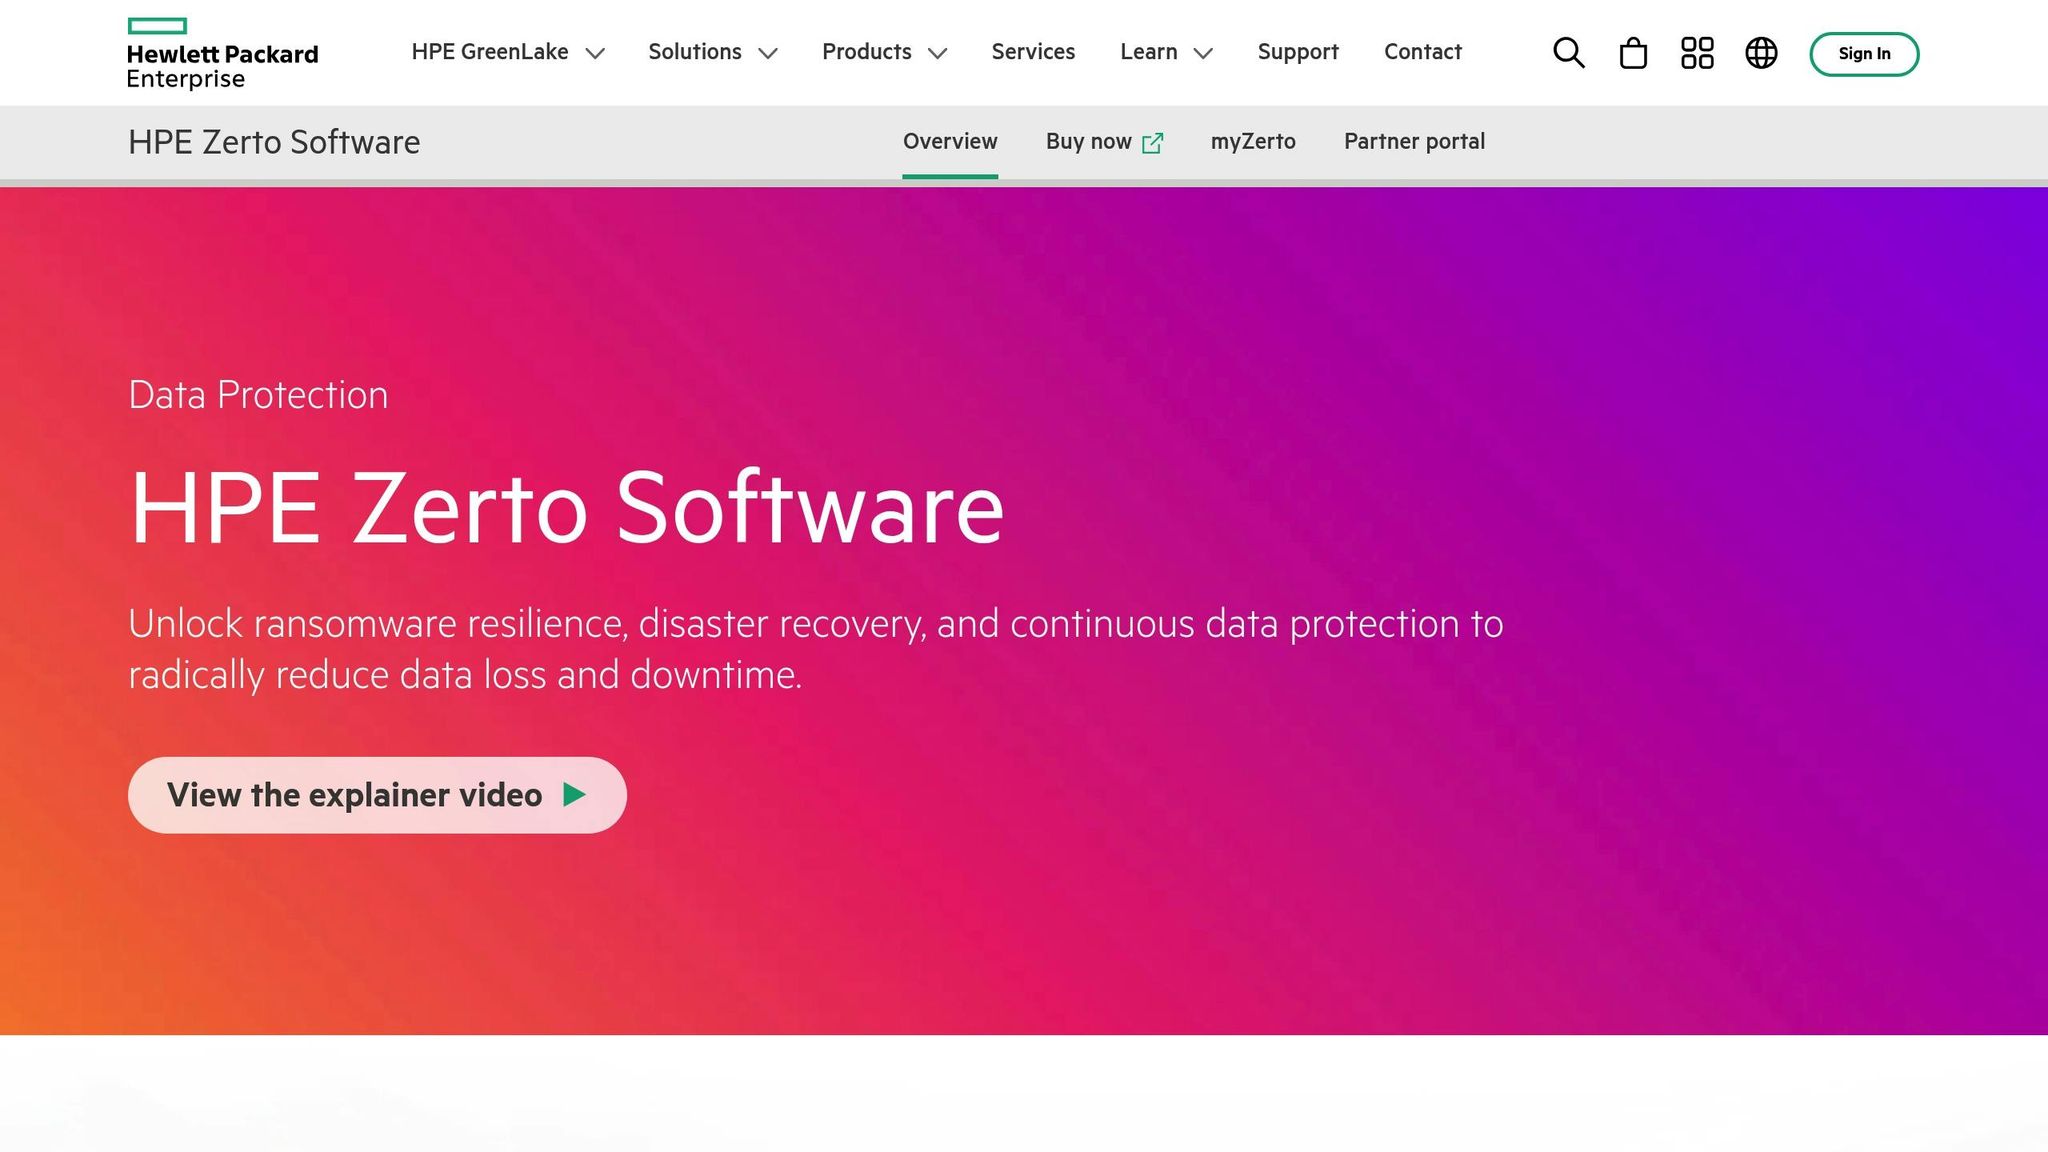
Task: Open the Partner portal tab
Action: tap(1414, 142)
